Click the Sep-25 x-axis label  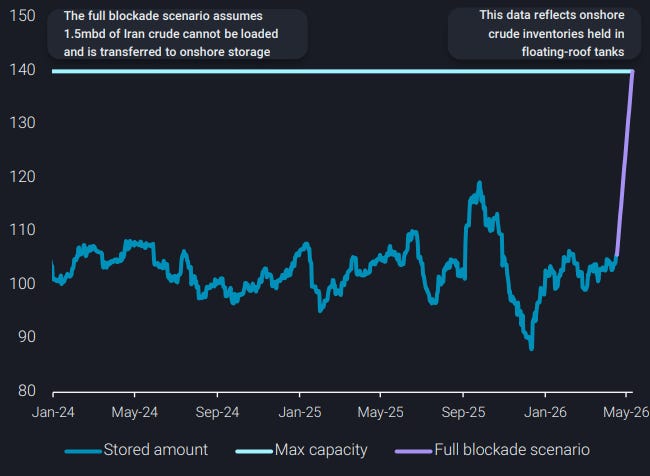coord(463,412)
